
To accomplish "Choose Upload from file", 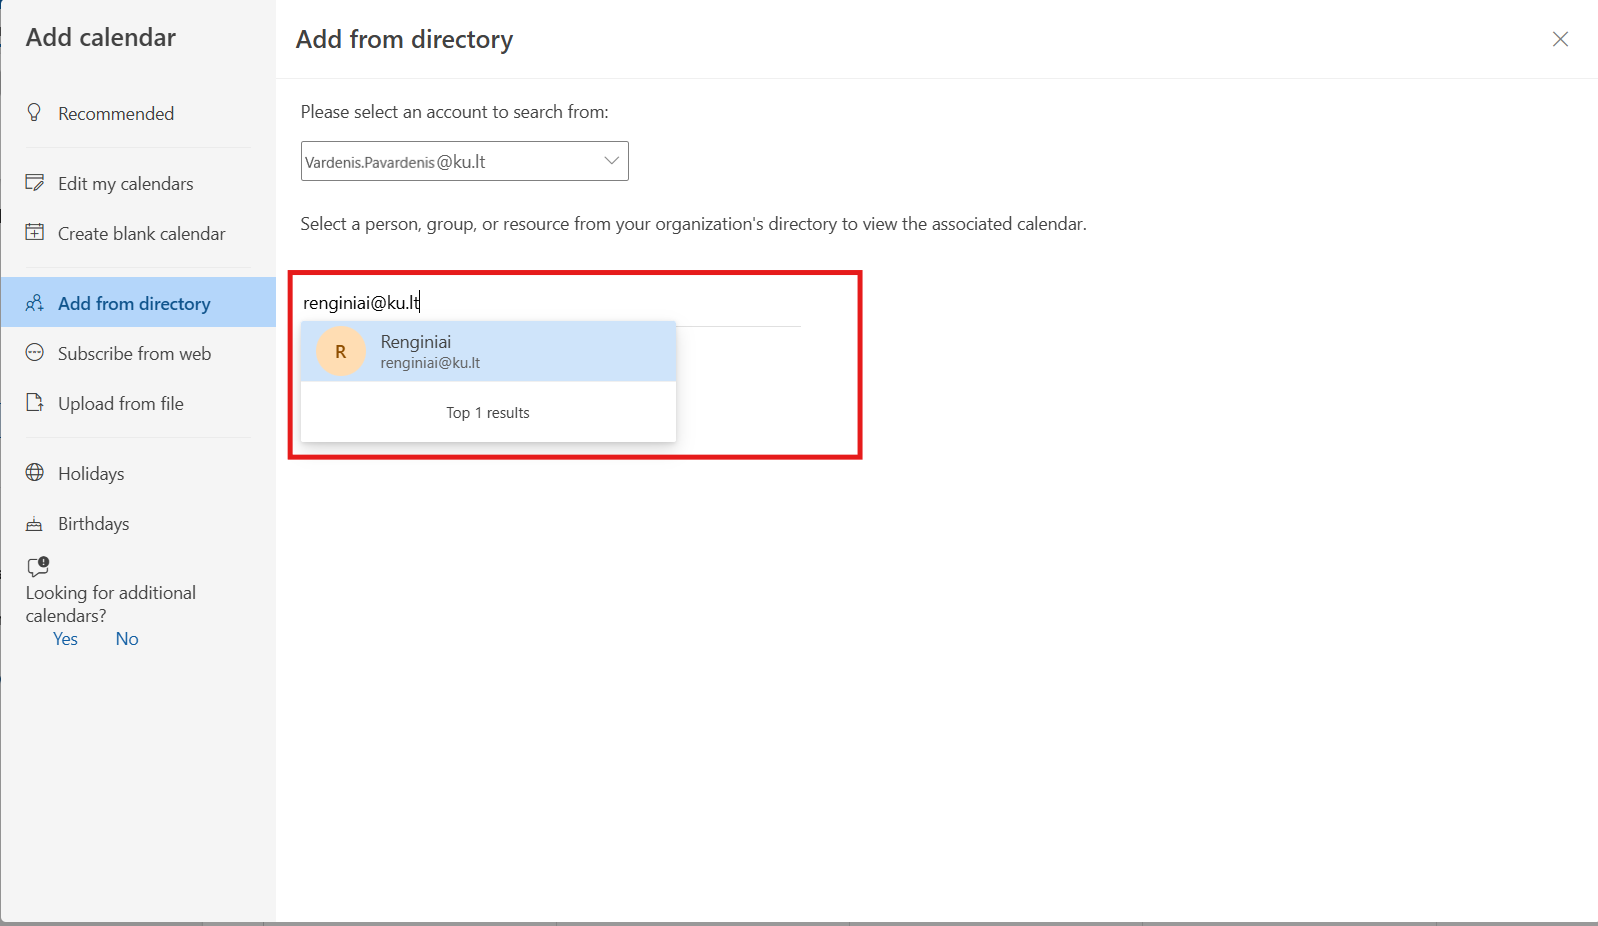I will tap(138, 403).
